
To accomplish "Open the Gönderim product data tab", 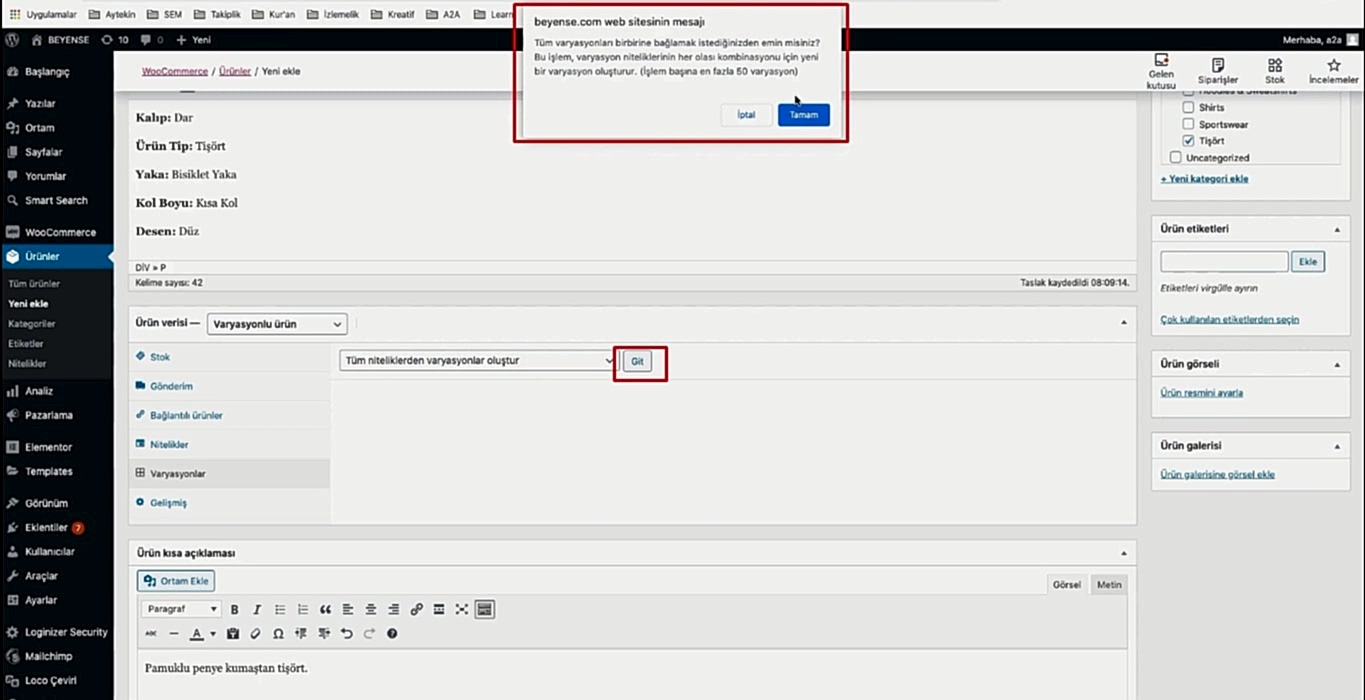I will [229, 386].
